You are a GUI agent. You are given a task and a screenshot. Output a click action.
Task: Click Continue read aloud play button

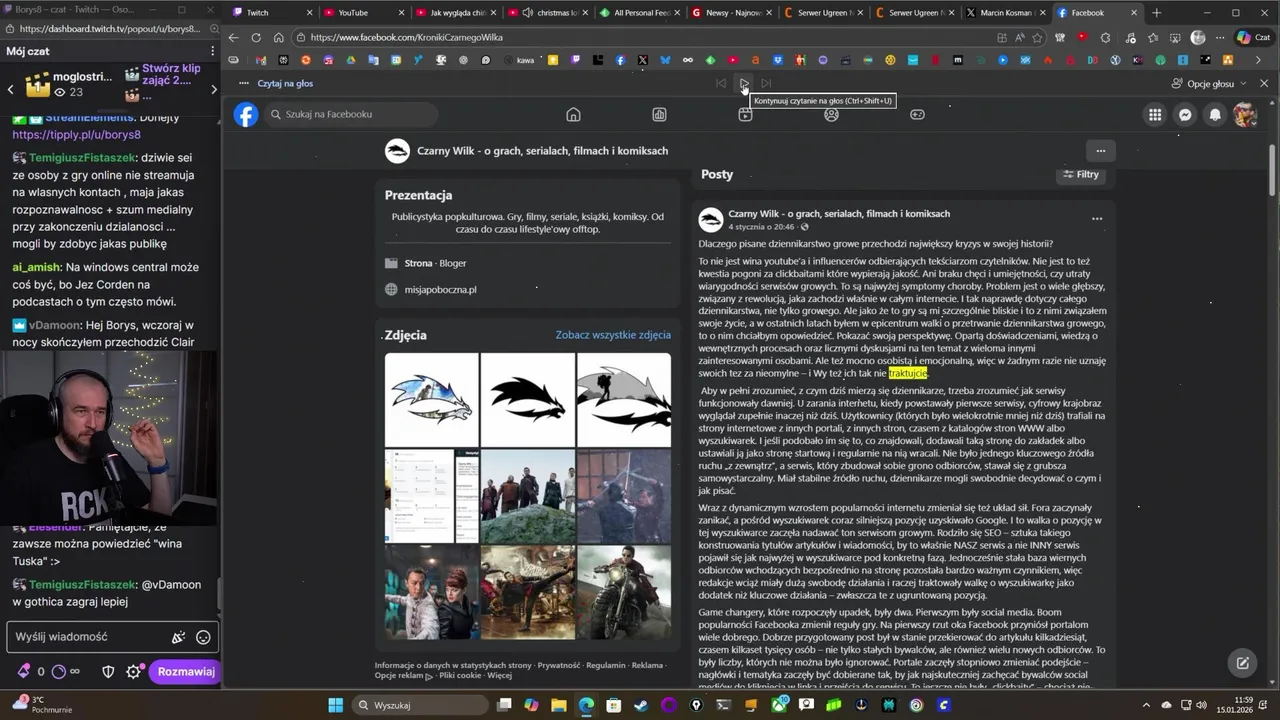[x=743, y=83]
